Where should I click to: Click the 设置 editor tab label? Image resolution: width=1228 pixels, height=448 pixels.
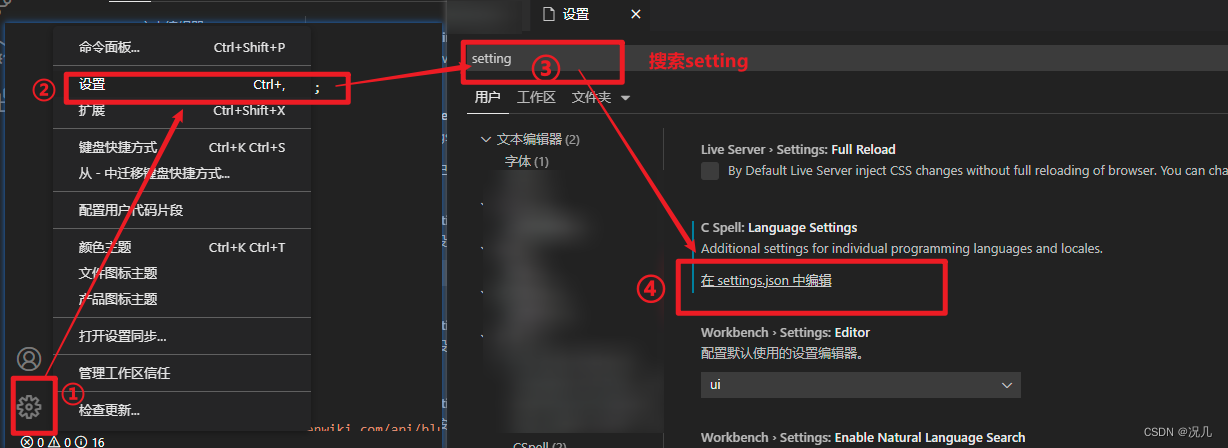pos(576,14)
